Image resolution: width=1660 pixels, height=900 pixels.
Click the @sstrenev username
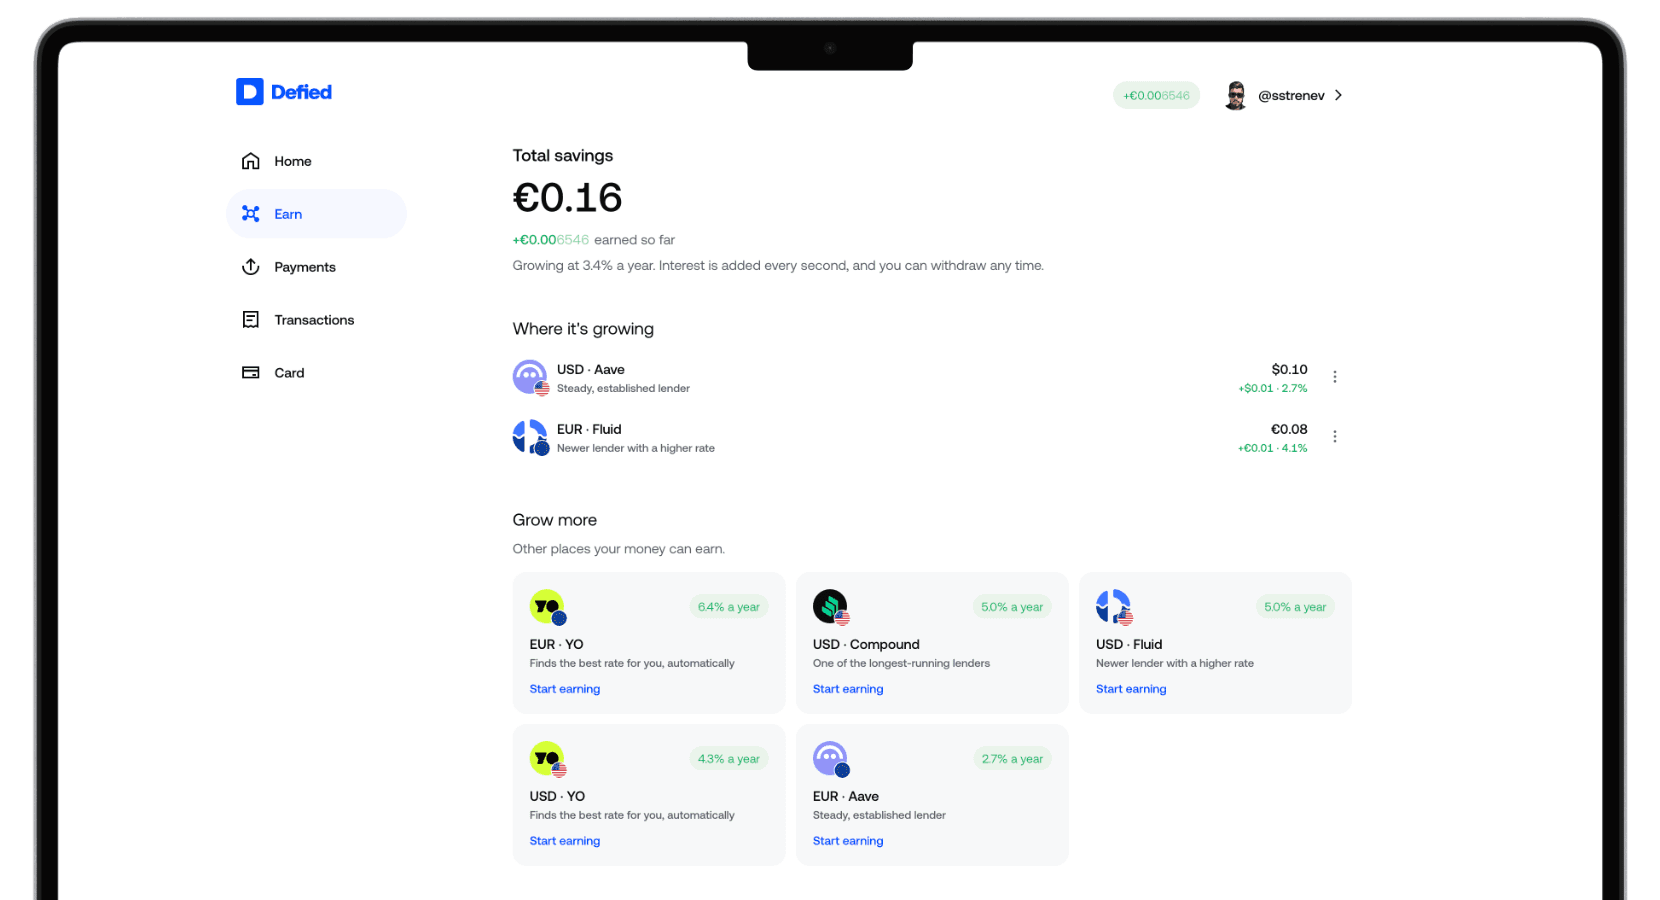[1291, 95]
